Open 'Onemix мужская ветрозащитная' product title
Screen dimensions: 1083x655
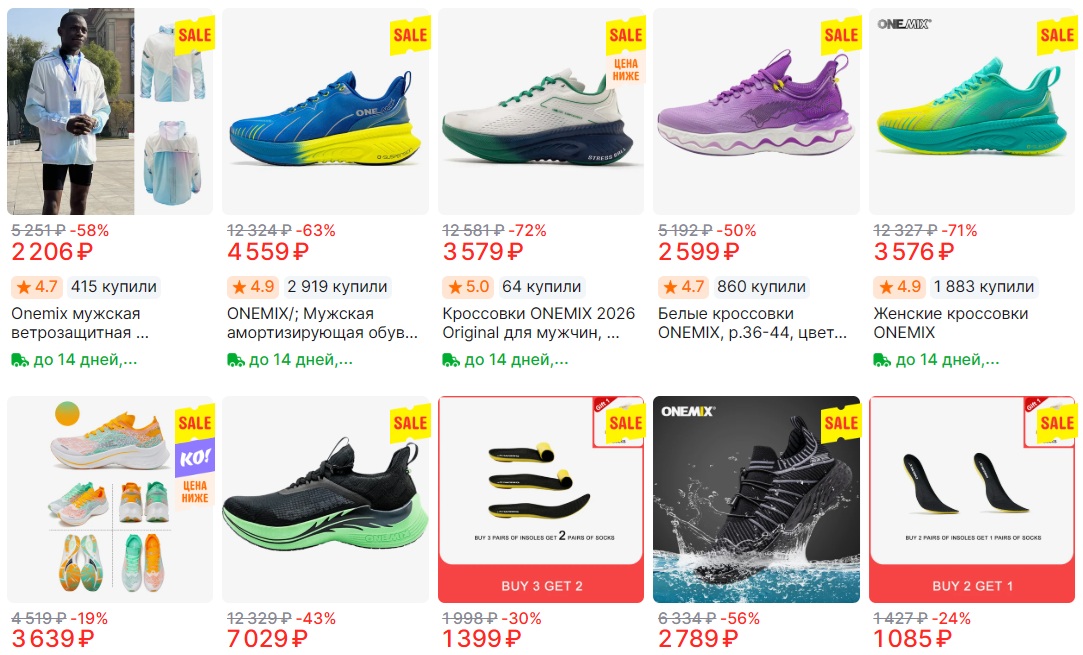[80, 323]
